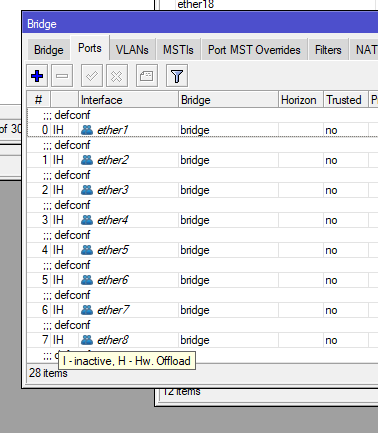378x433 pixels.
Task: Click Trusted 'no' value for ether5
Action: [x=331, y=250]
